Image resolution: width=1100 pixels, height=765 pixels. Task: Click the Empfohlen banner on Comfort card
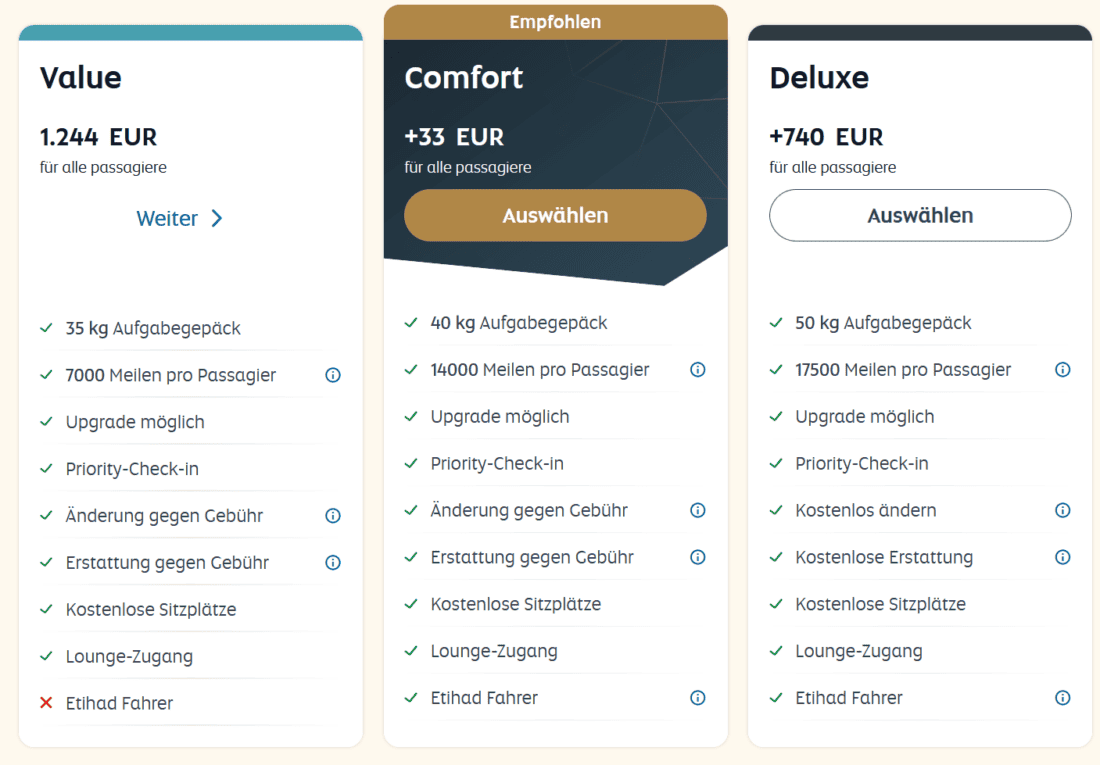[x=555, y=22]
